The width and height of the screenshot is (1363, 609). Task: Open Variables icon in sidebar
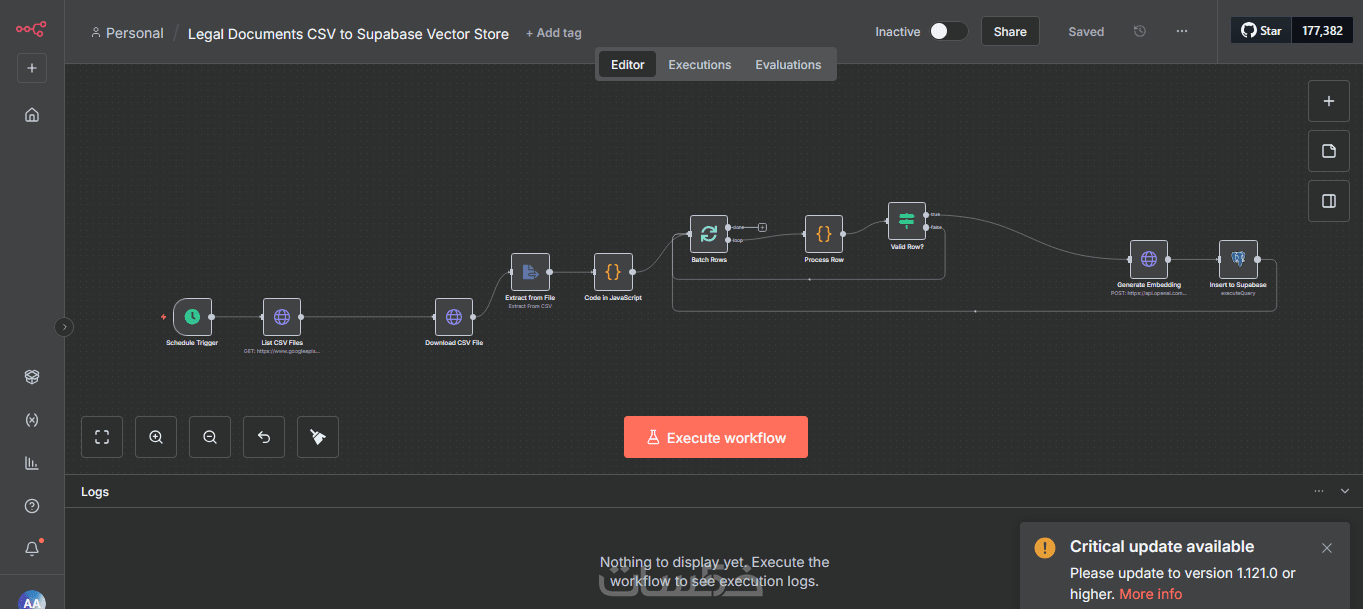click(x=32, y=420)
